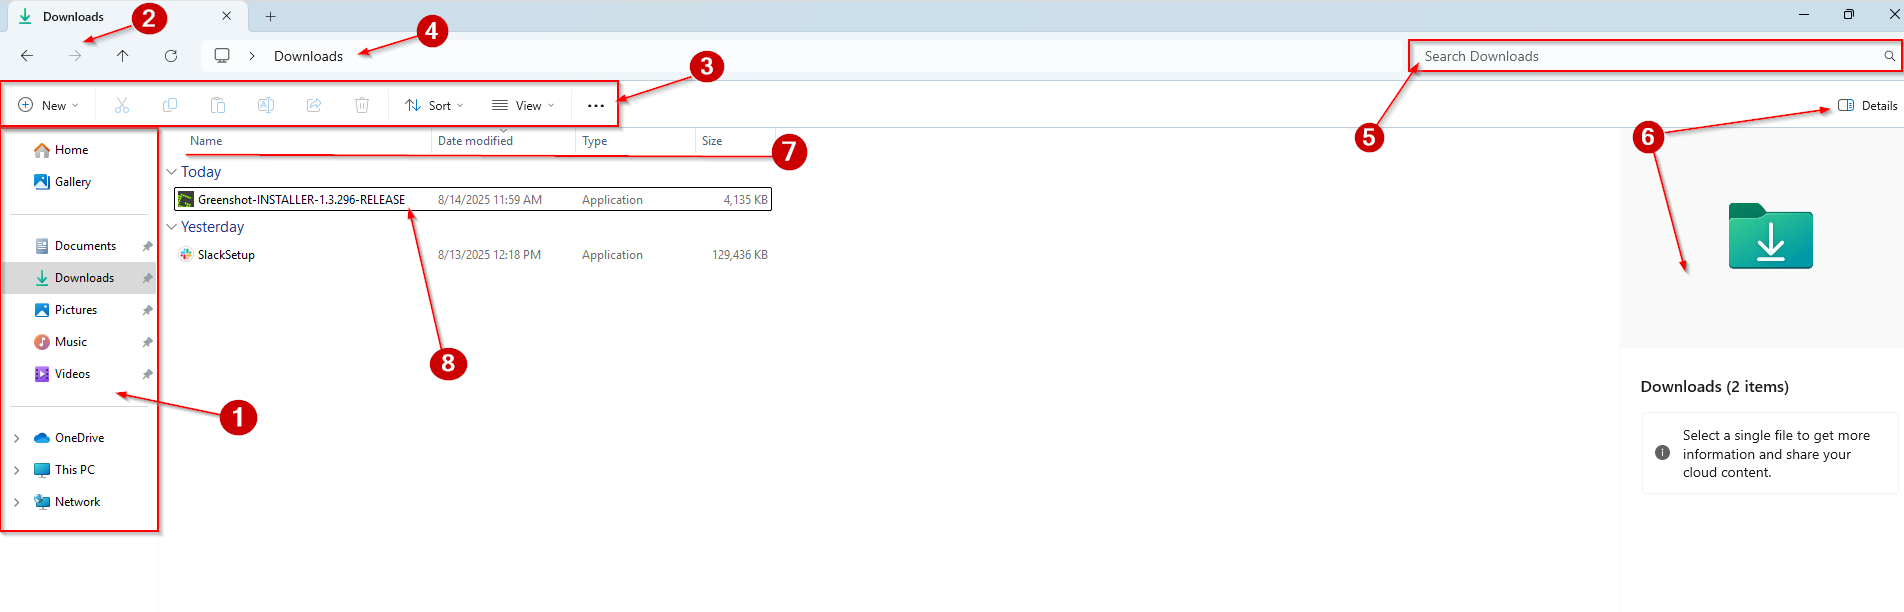This screenshot has height=612, width=1904.
Task: Click the pin icon beside Pictures
Action: tap(148, 310)
